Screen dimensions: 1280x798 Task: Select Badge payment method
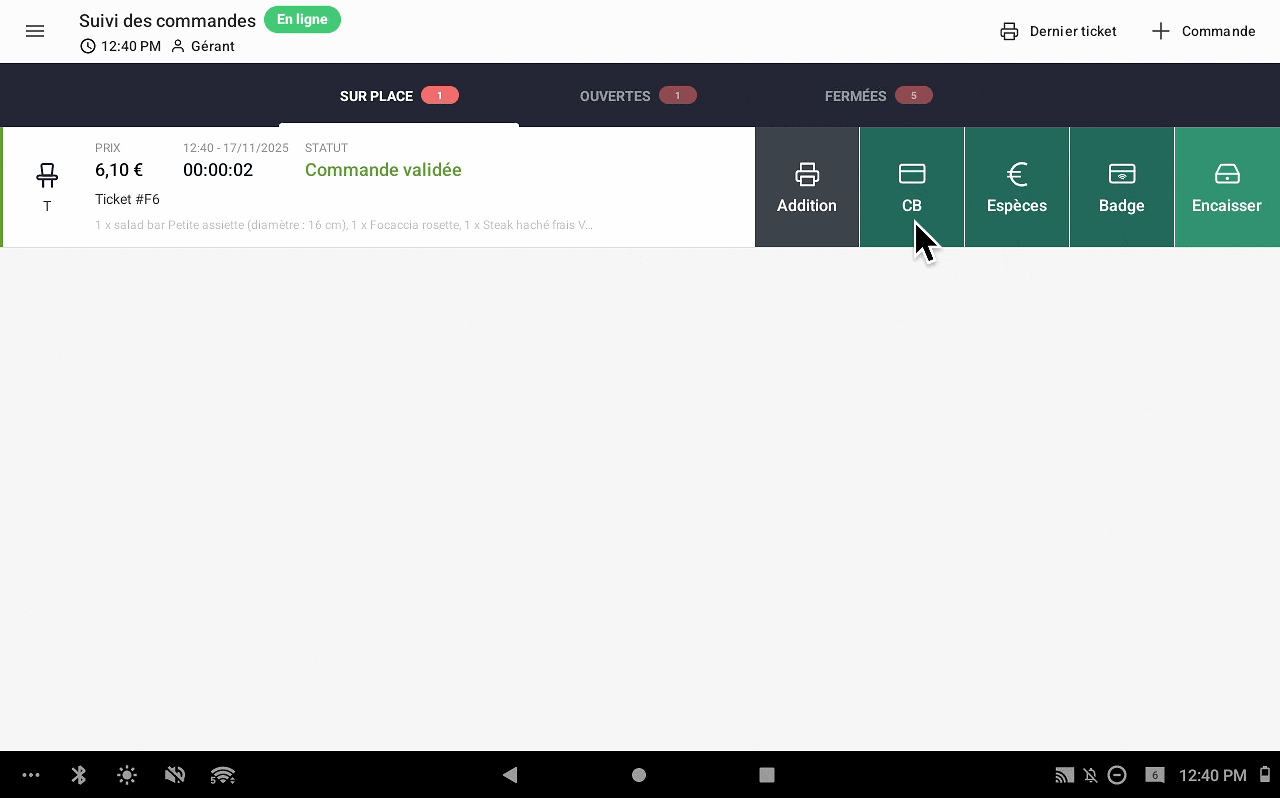pos(1121,187)
